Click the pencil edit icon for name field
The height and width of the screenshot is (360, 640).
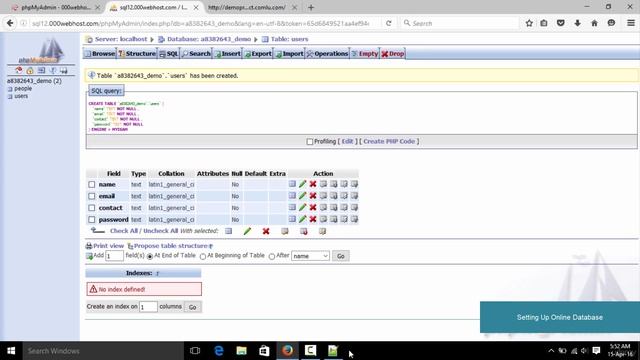(302, 184)
